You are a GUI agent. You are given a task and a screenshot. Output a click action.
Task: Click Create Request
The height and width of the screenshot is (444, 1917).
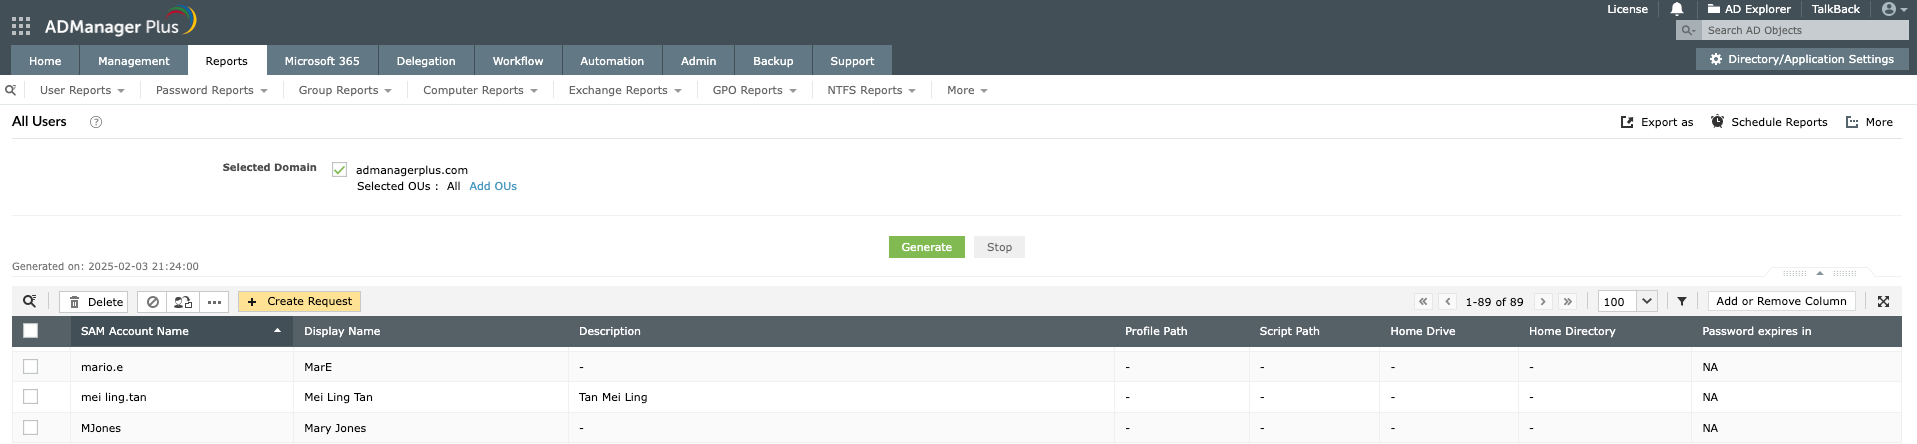(299, 301)
